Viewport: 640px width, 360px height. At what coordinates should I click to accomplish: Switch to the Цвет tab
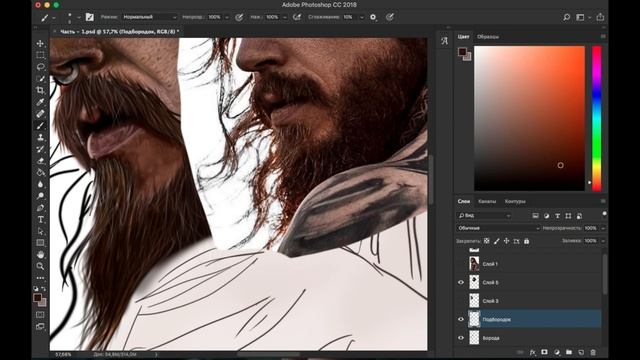click(463, 37)
